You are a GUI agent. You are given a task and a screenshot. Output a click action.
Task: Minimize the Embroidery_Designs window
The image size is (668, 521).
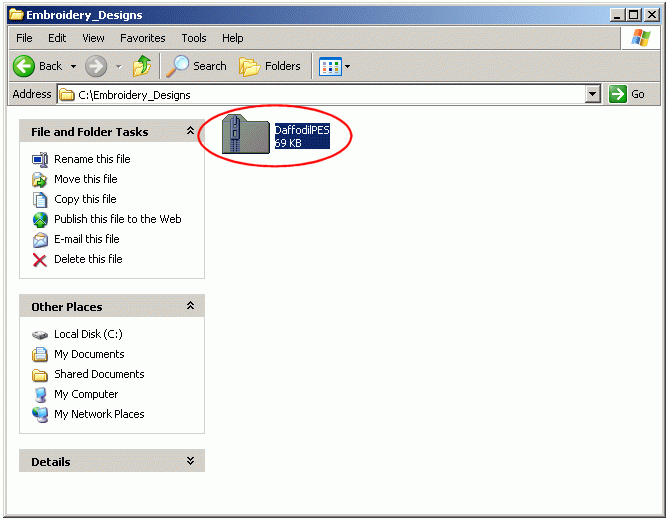tap(617, 15)
